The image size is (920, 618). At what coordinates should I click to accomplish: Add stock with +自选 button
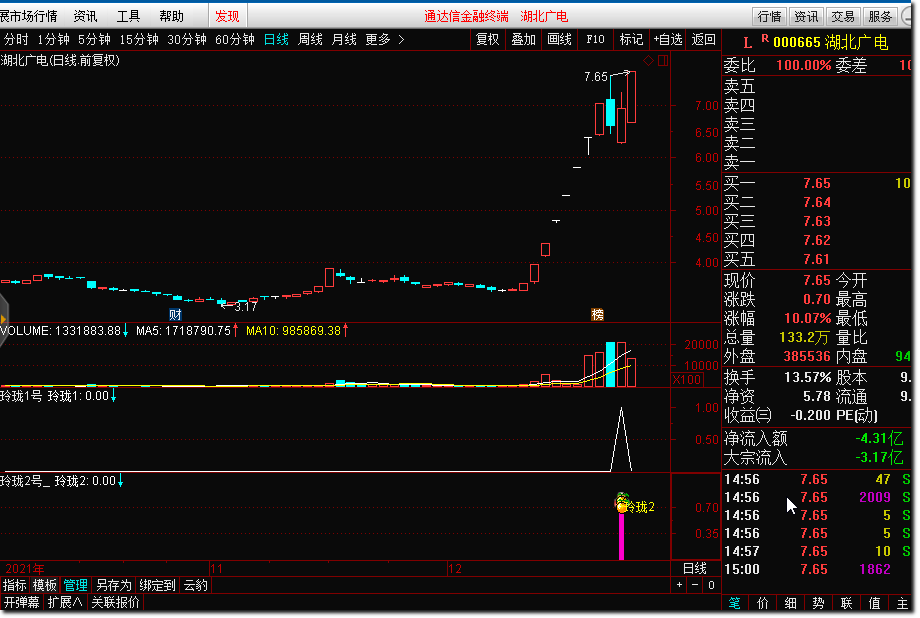pyautogui.click(x=668, y=39)
